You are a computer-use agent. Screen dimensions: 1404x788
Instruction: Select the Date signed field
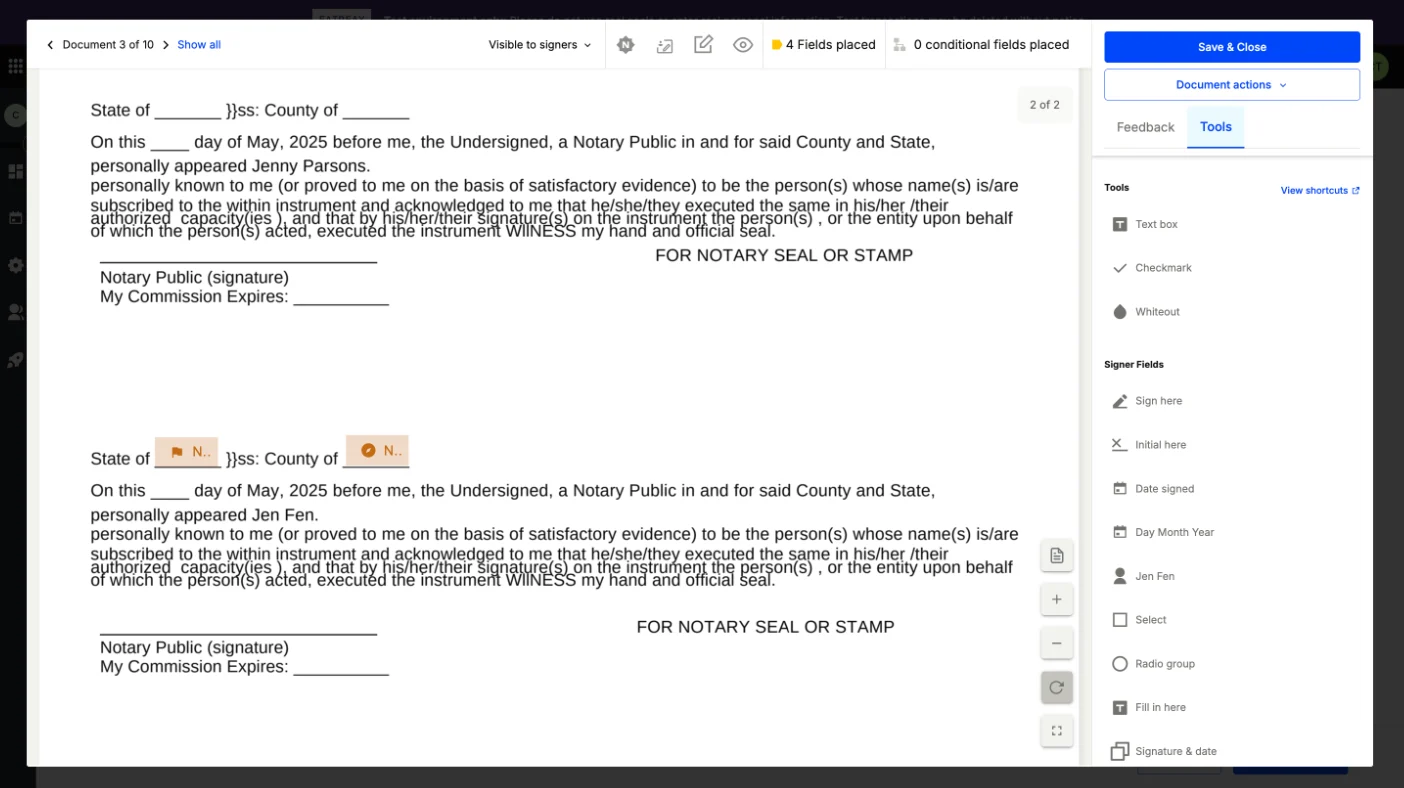(x=1153, y=489)
